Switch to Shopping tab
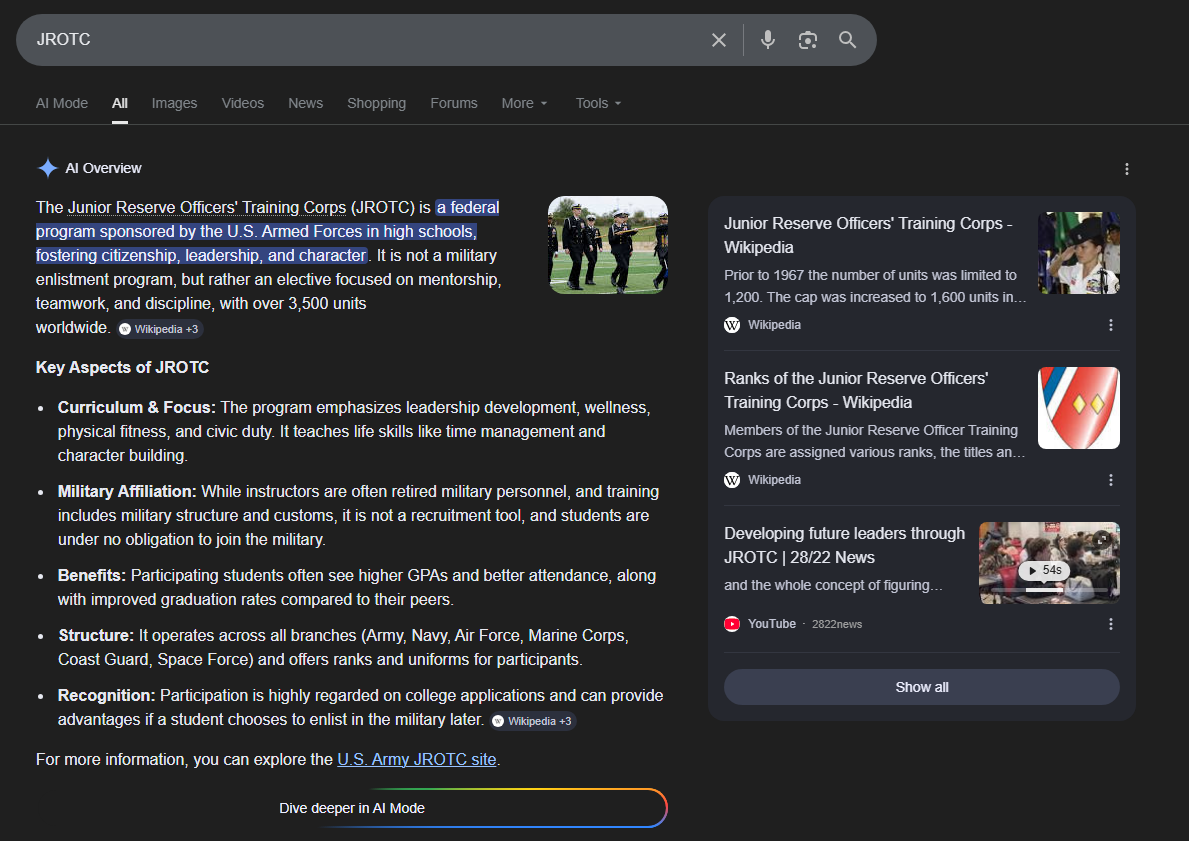The width and height of the screenshot is (1189, 841). (376, 103)
